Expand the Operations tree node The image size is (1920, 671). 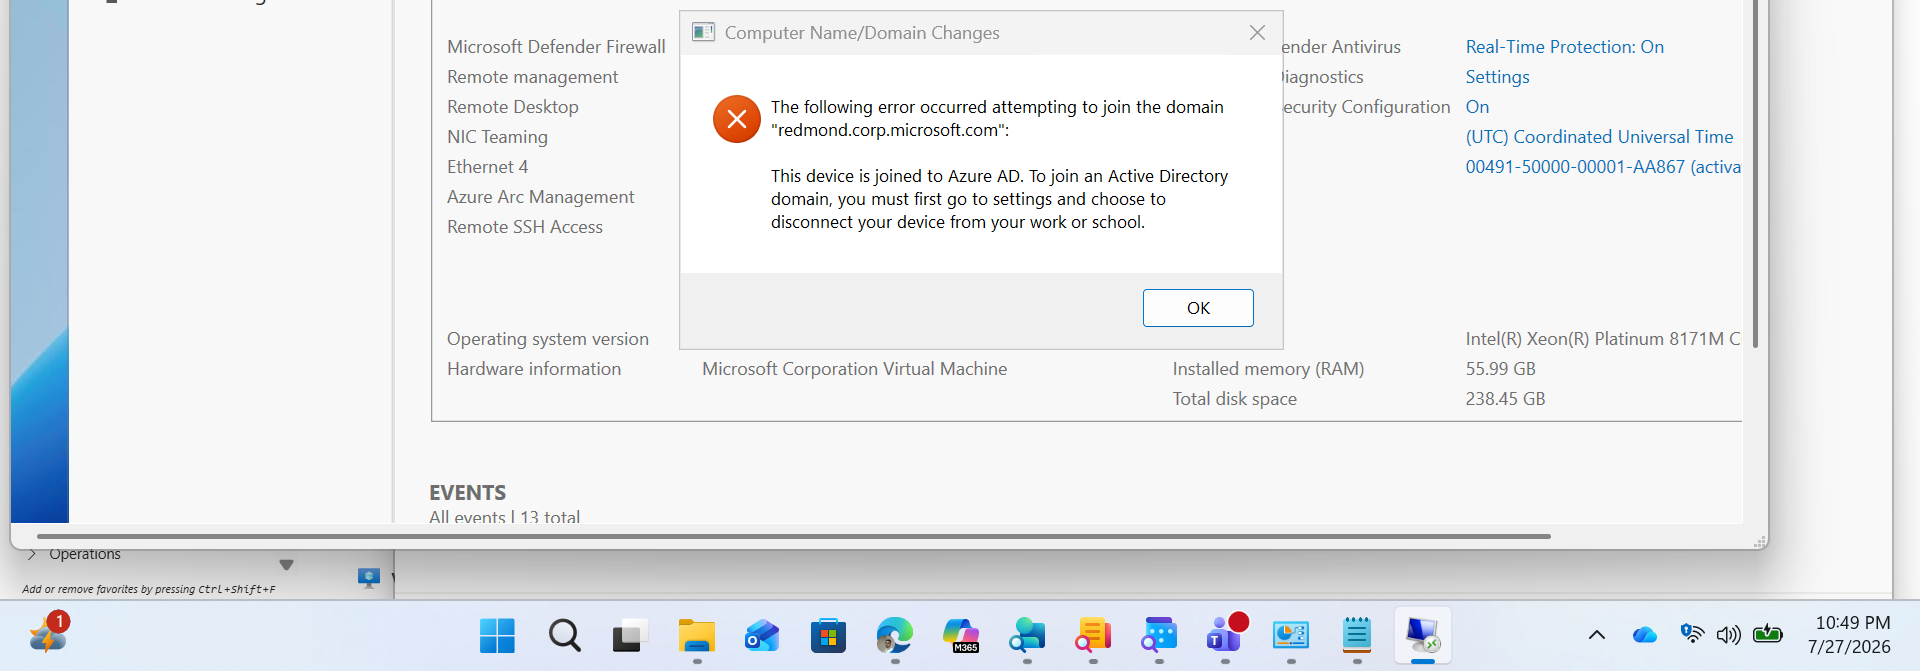tap(32, 554)
